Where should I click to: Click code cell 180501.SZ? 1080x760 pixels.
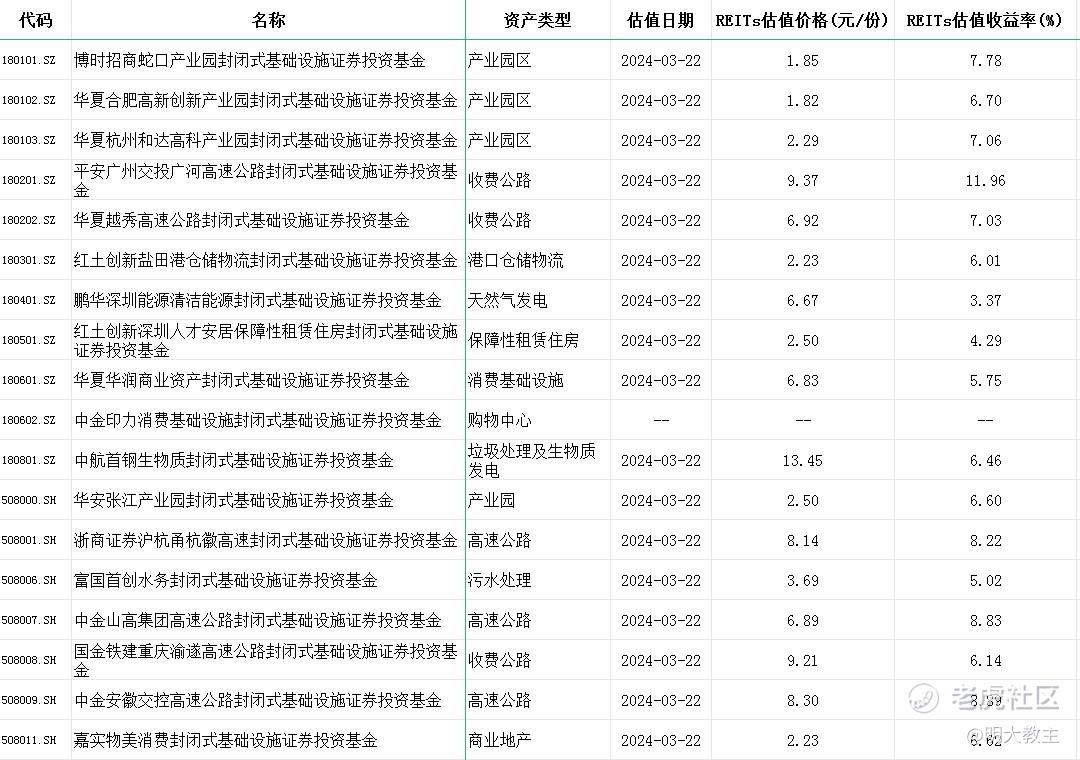coord(28,340)
